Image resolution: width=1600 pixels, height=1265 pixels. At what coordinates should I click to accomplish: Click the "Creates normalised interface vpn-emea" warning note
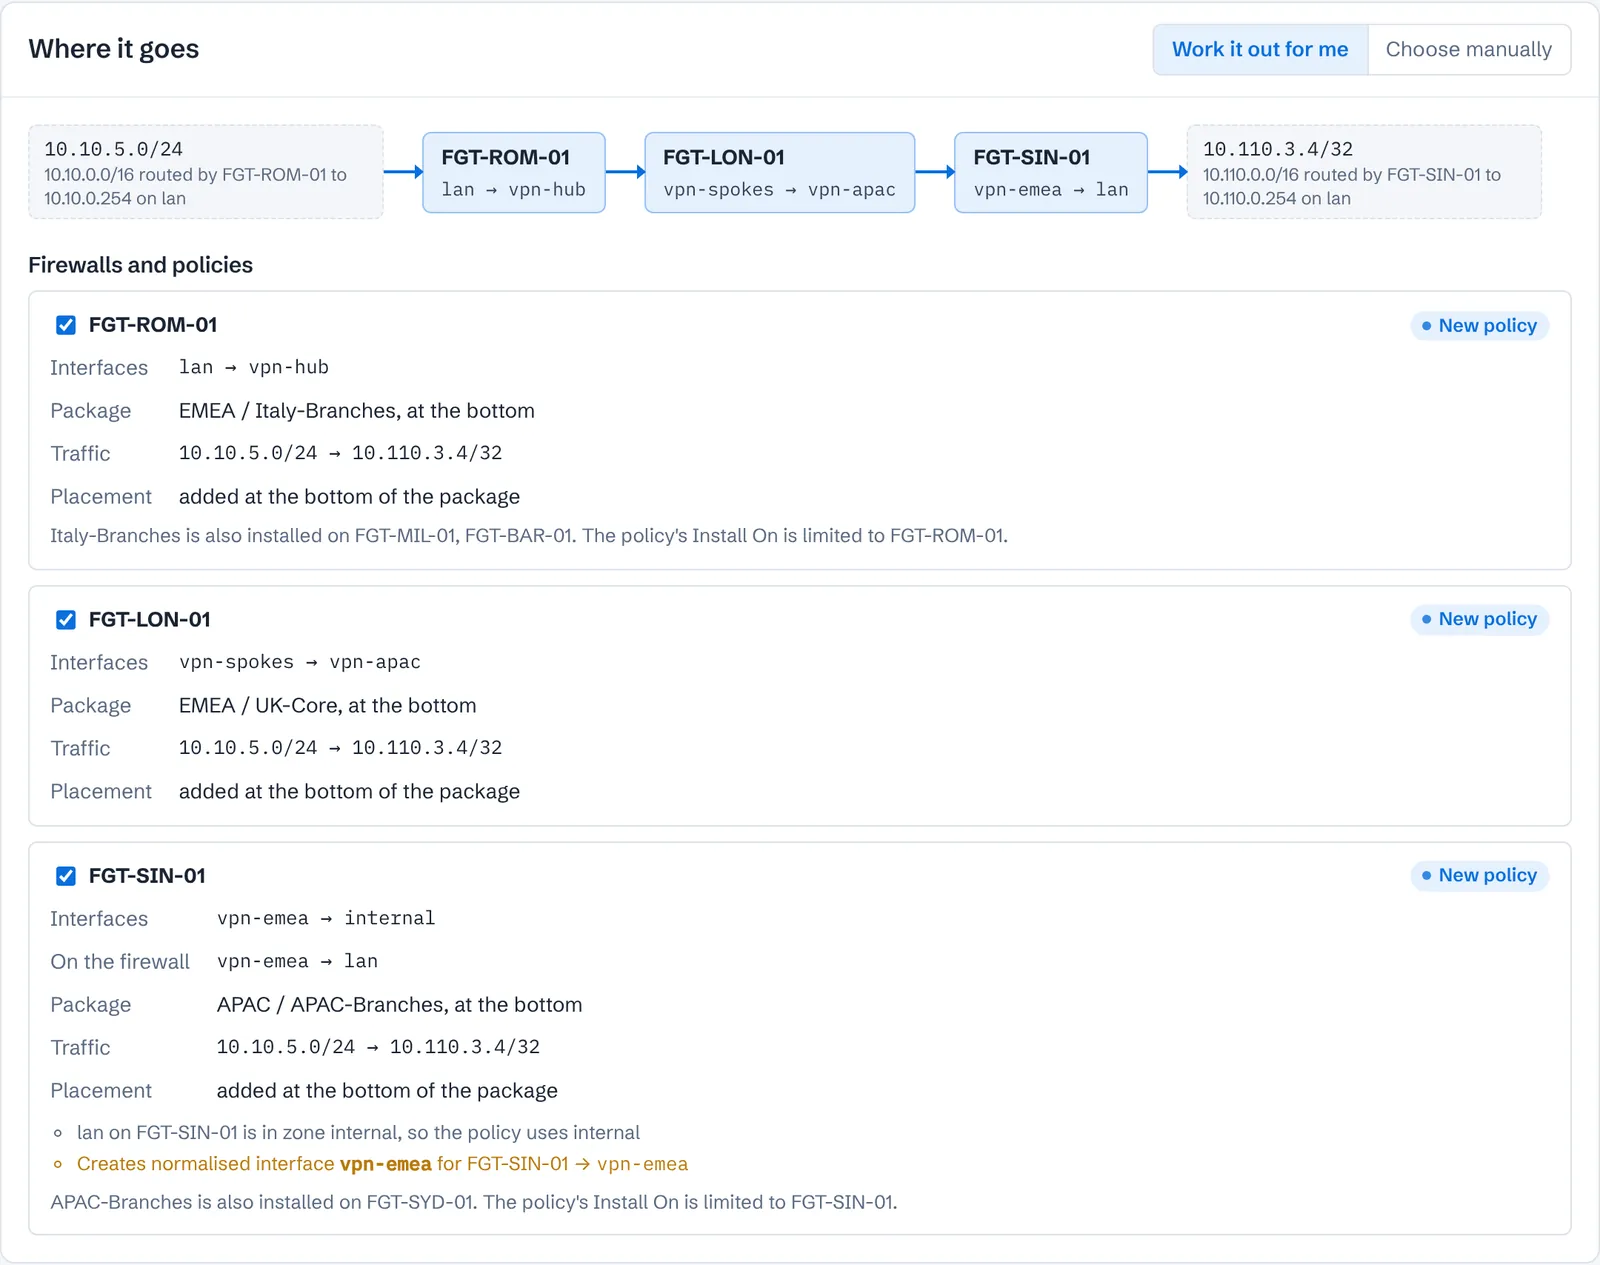click(x=383, y=1164)
